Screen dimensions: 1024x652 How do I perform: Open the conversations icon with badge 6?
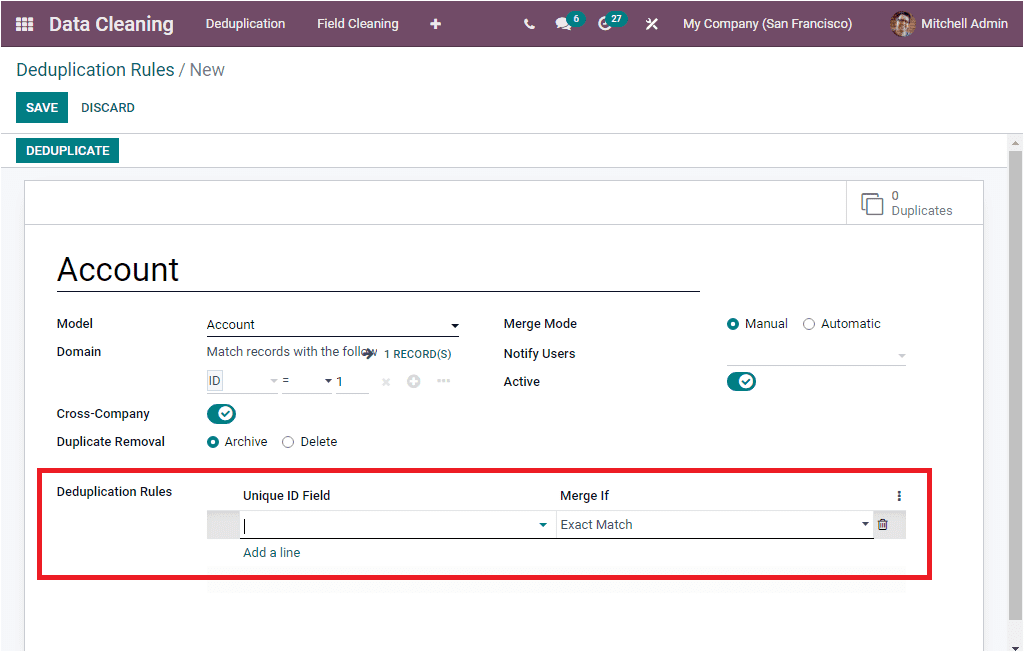click(x=563, y=24)
